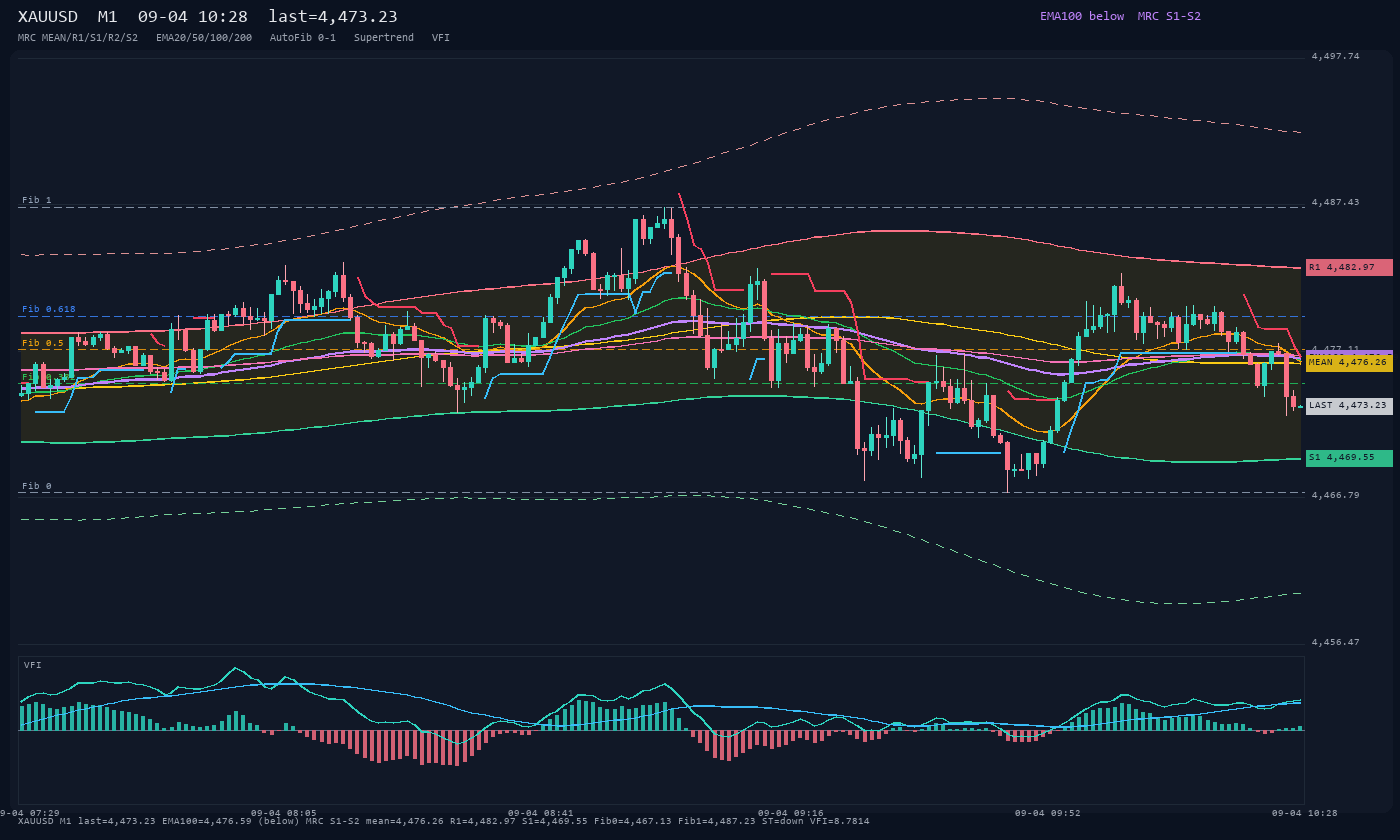Click "ST=down" in the bottom status line
The height and width of the screenshot is (840, 1400).
click(783, 821)
